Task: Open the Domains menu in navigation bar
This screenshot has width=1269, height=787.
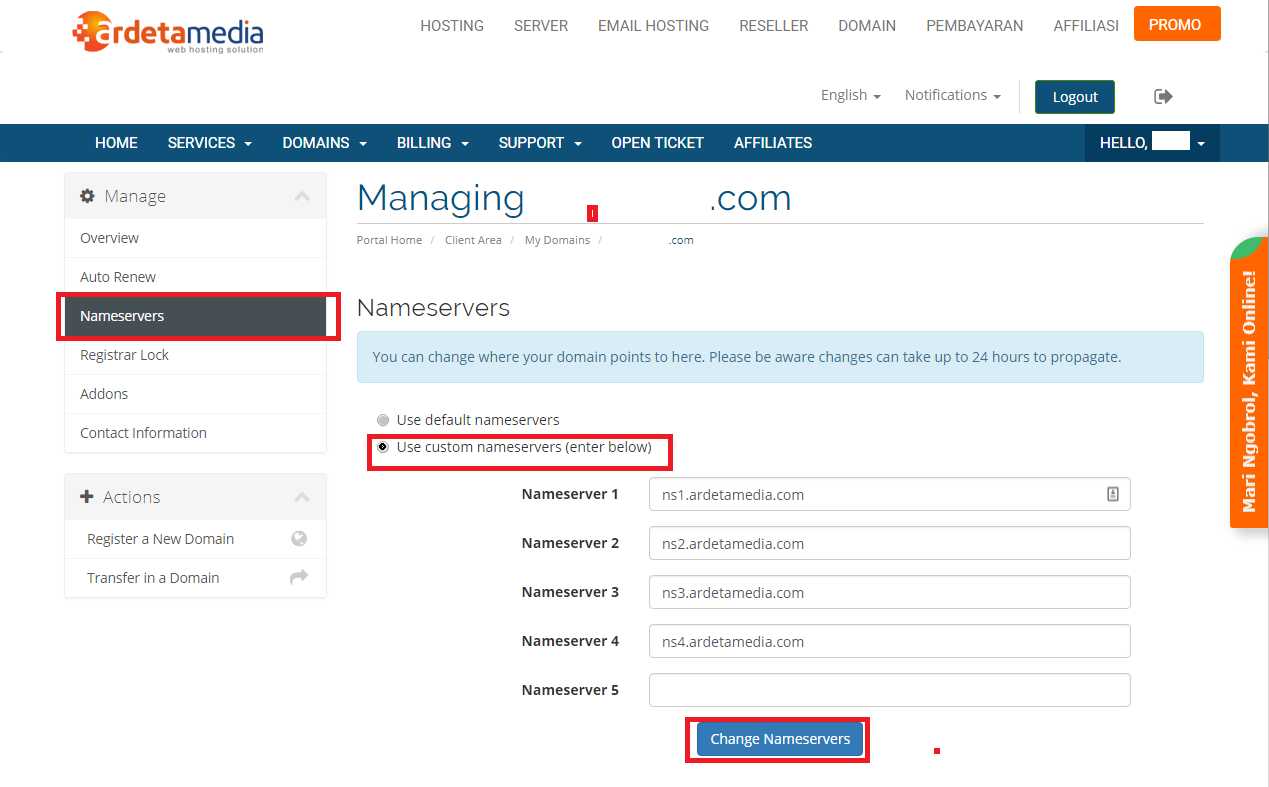Action: point(324,143)
